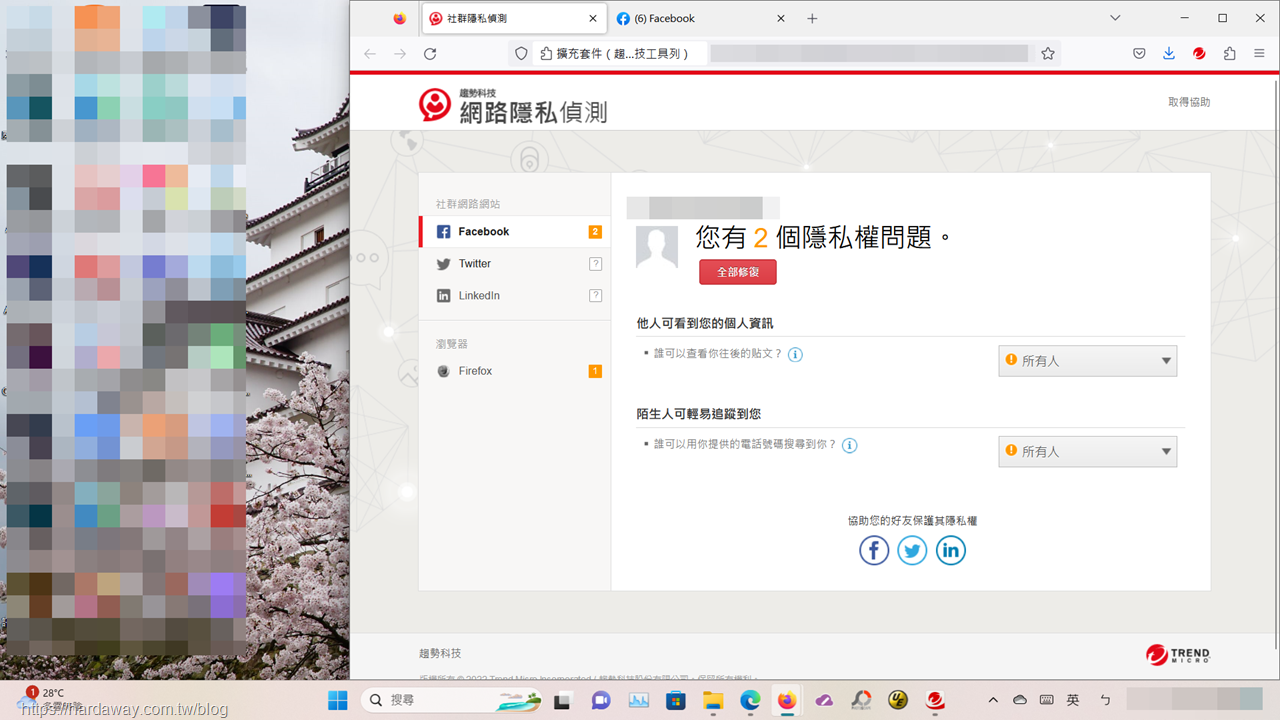Close the (6) Facebook tab
The image size is (1280, 720).
click(781, 18)
